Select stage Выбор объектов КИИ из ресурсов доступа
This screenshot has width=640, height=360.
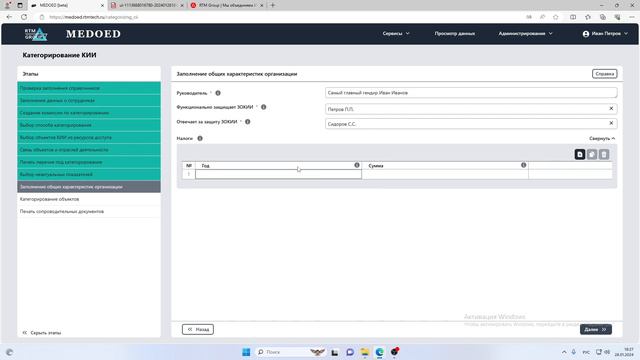89,138
